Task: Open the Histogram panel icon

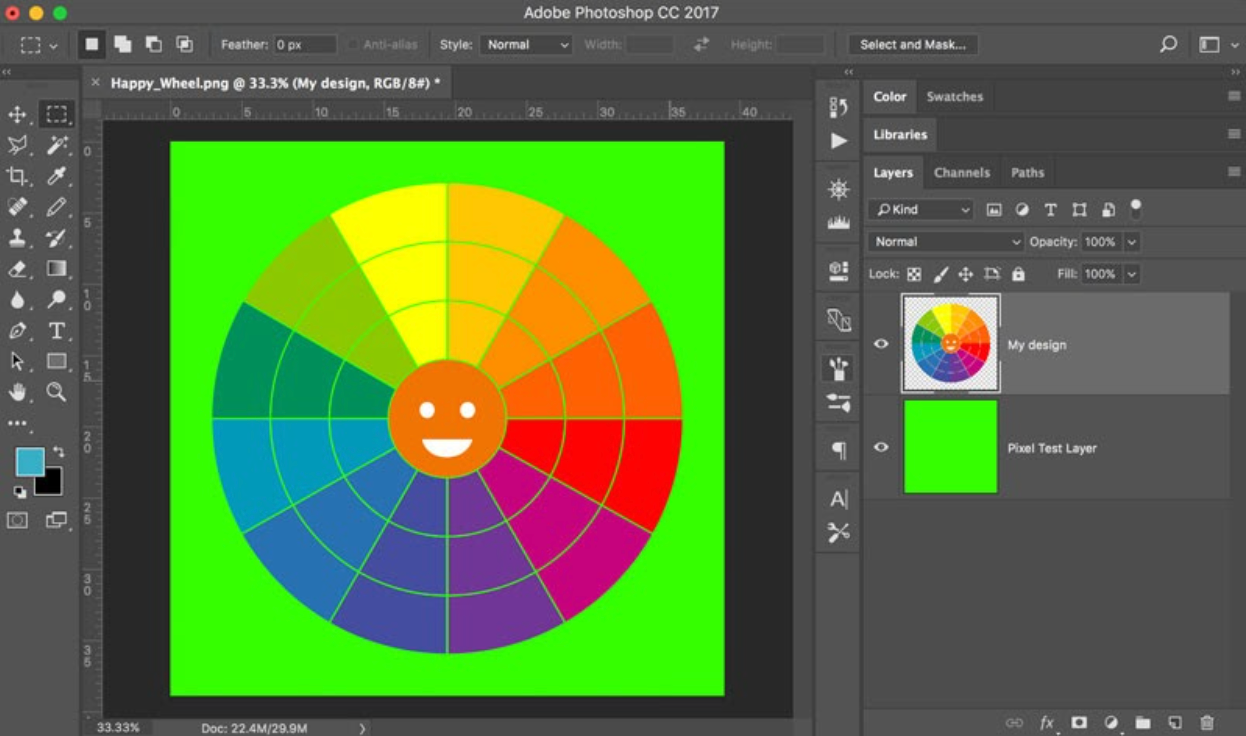Action: coord(839,223)
